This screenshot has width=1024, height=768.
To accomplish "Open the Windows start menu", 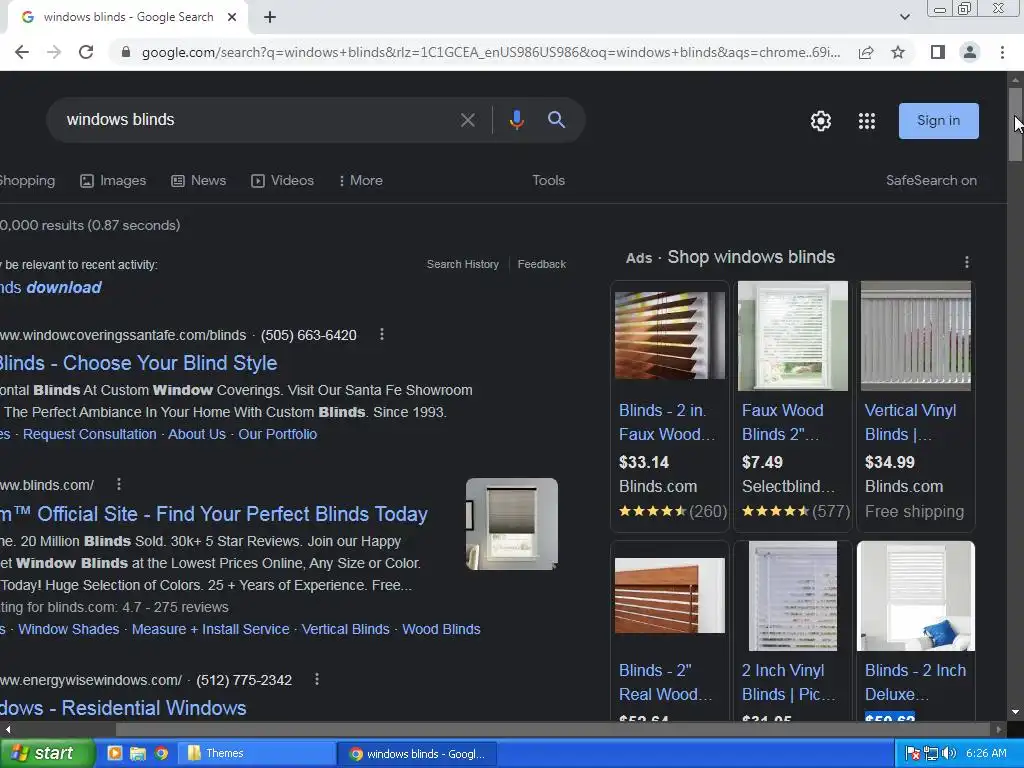I will [46, 754].
